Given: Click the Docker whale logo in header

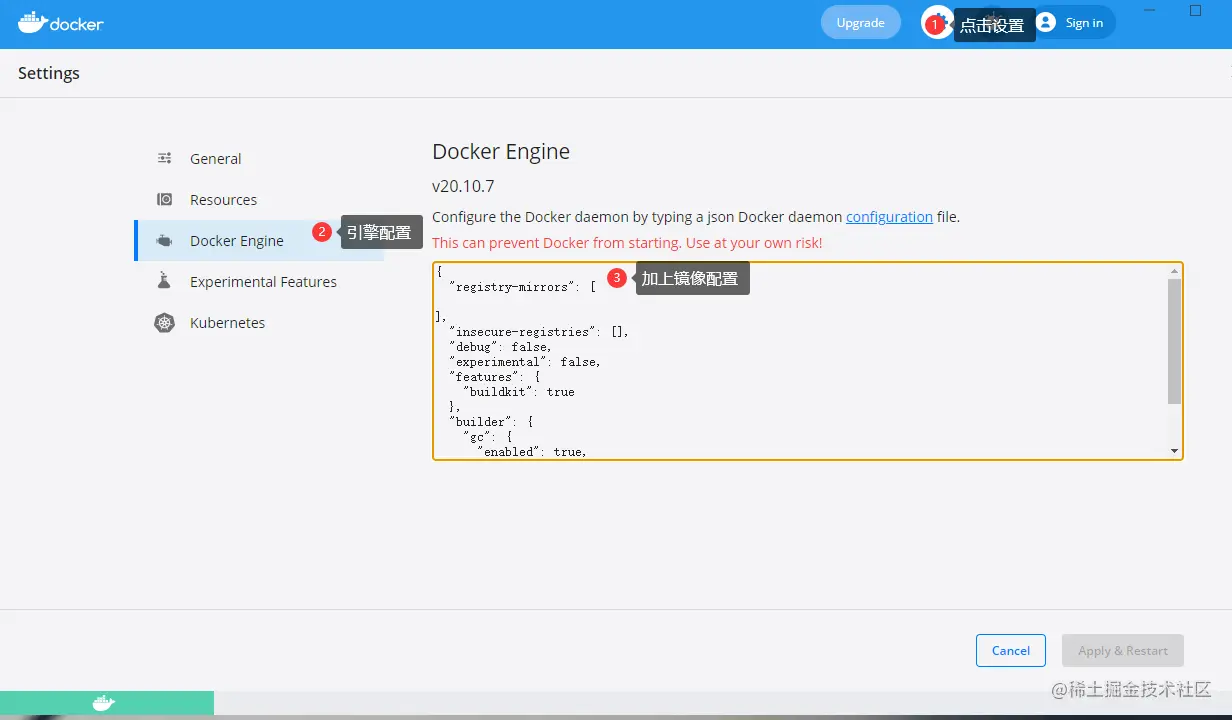Looking at the screenshot, I should point(61,22).
